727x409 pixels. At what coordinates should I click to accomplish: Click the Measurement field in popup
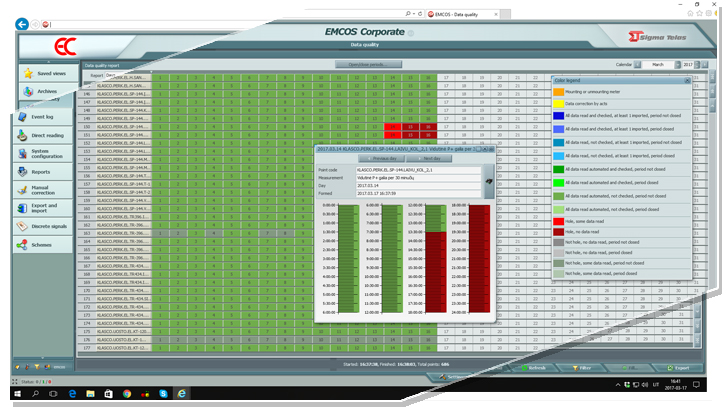418,178
